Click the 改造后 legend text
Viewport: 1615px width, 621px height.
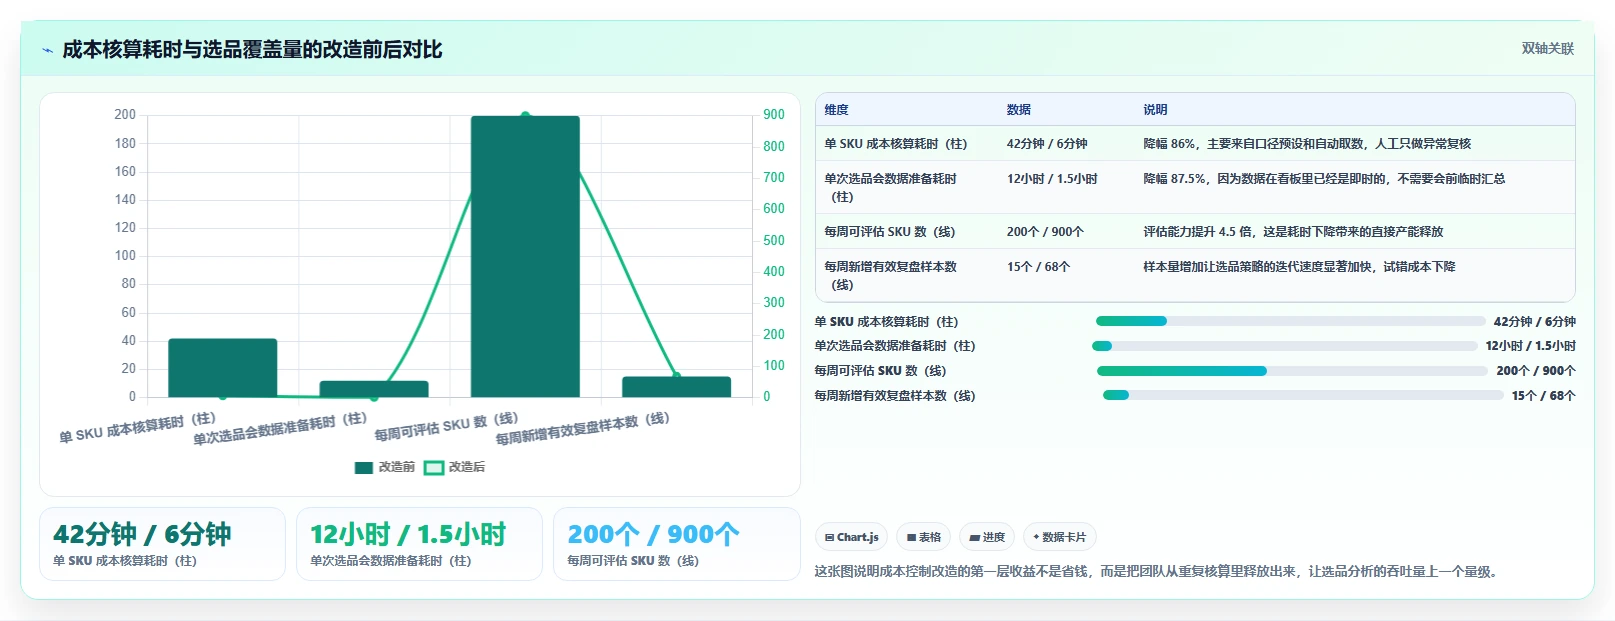[x=466, y=467]
